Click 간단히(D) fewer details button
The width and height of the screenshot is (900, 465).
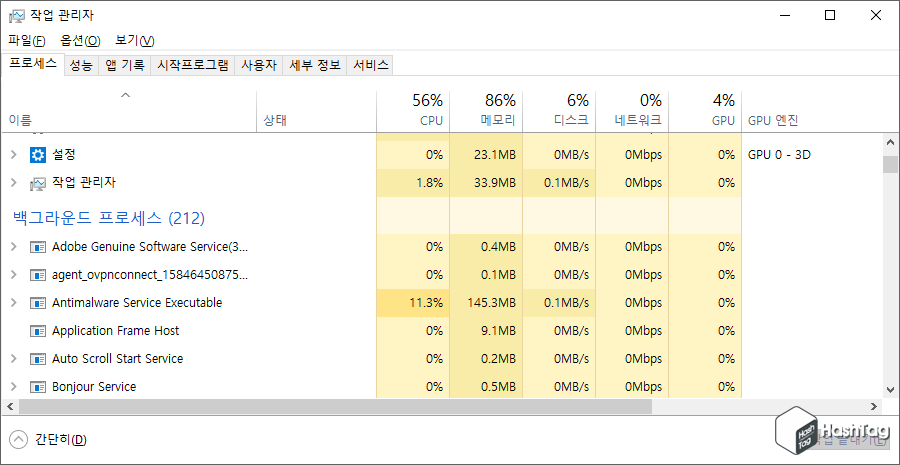[x=49, y=440]
